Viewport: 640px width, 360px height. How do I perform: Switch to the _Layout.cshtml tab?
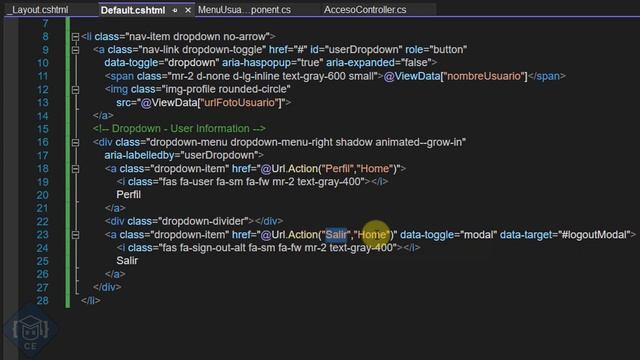point(38,10)
